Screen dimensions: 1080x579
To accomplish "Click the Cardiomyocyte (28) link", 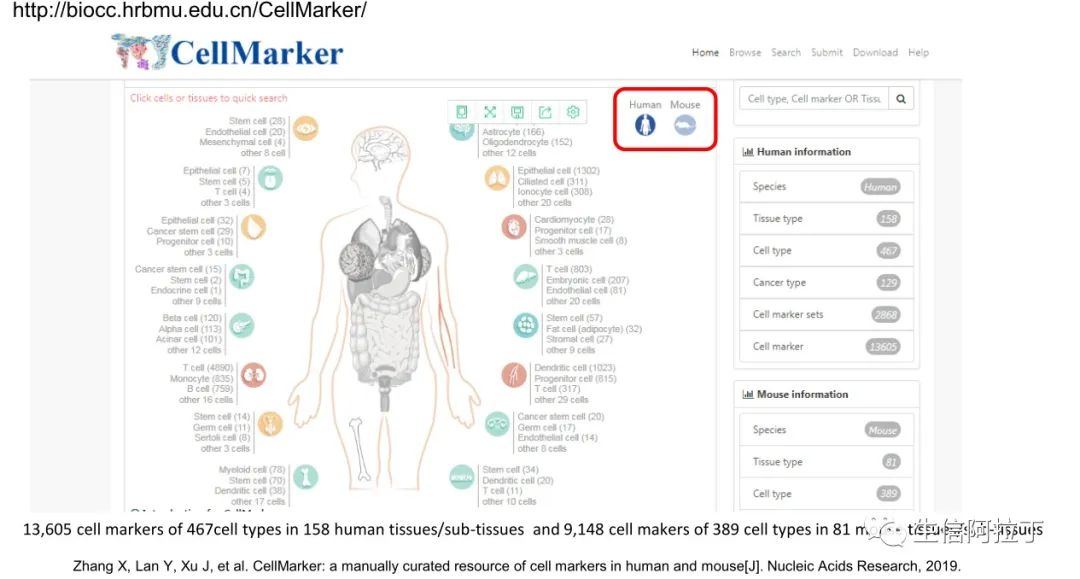I will coord(574,219).
